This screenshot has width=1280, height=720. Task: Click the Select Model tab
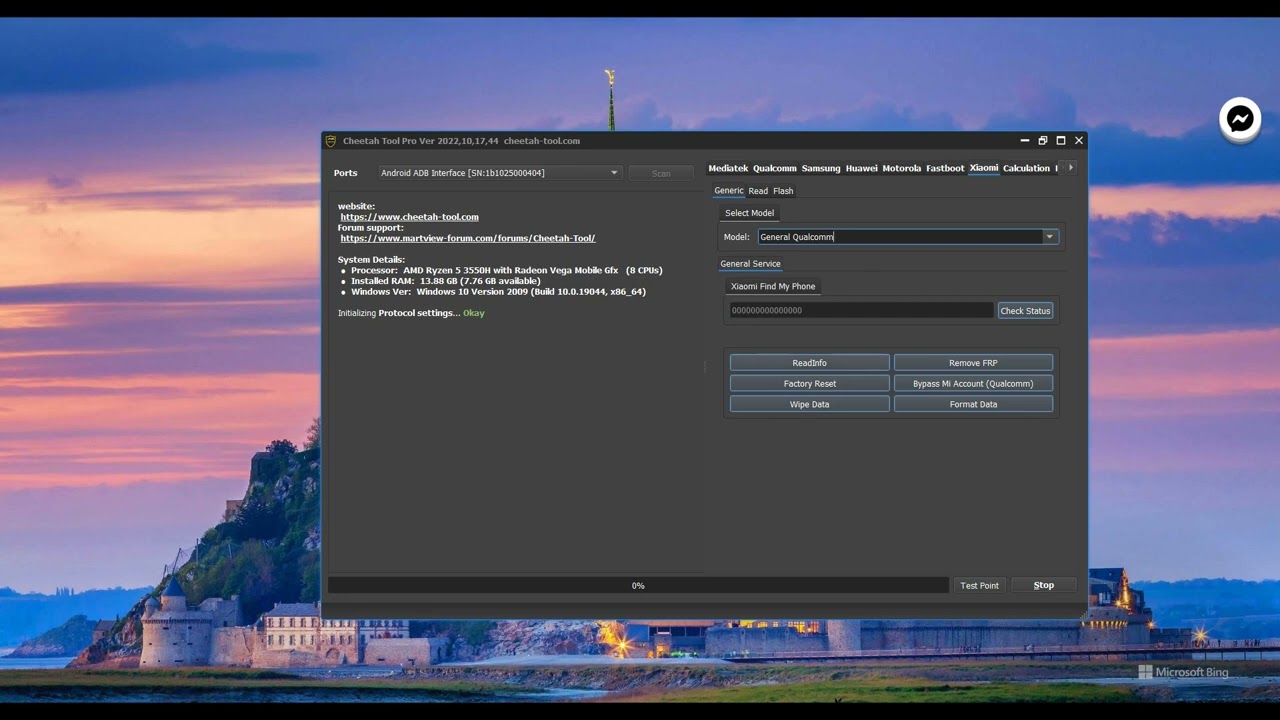click(749, 213)
